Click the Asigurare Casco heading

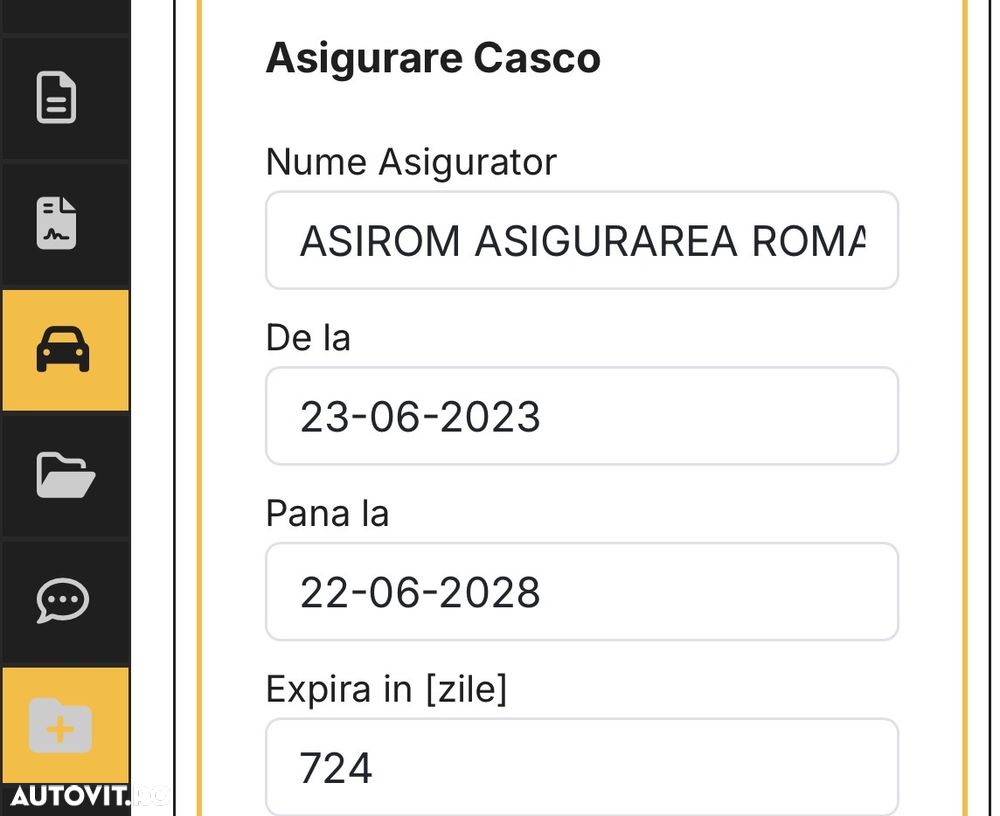coord(433,59)
